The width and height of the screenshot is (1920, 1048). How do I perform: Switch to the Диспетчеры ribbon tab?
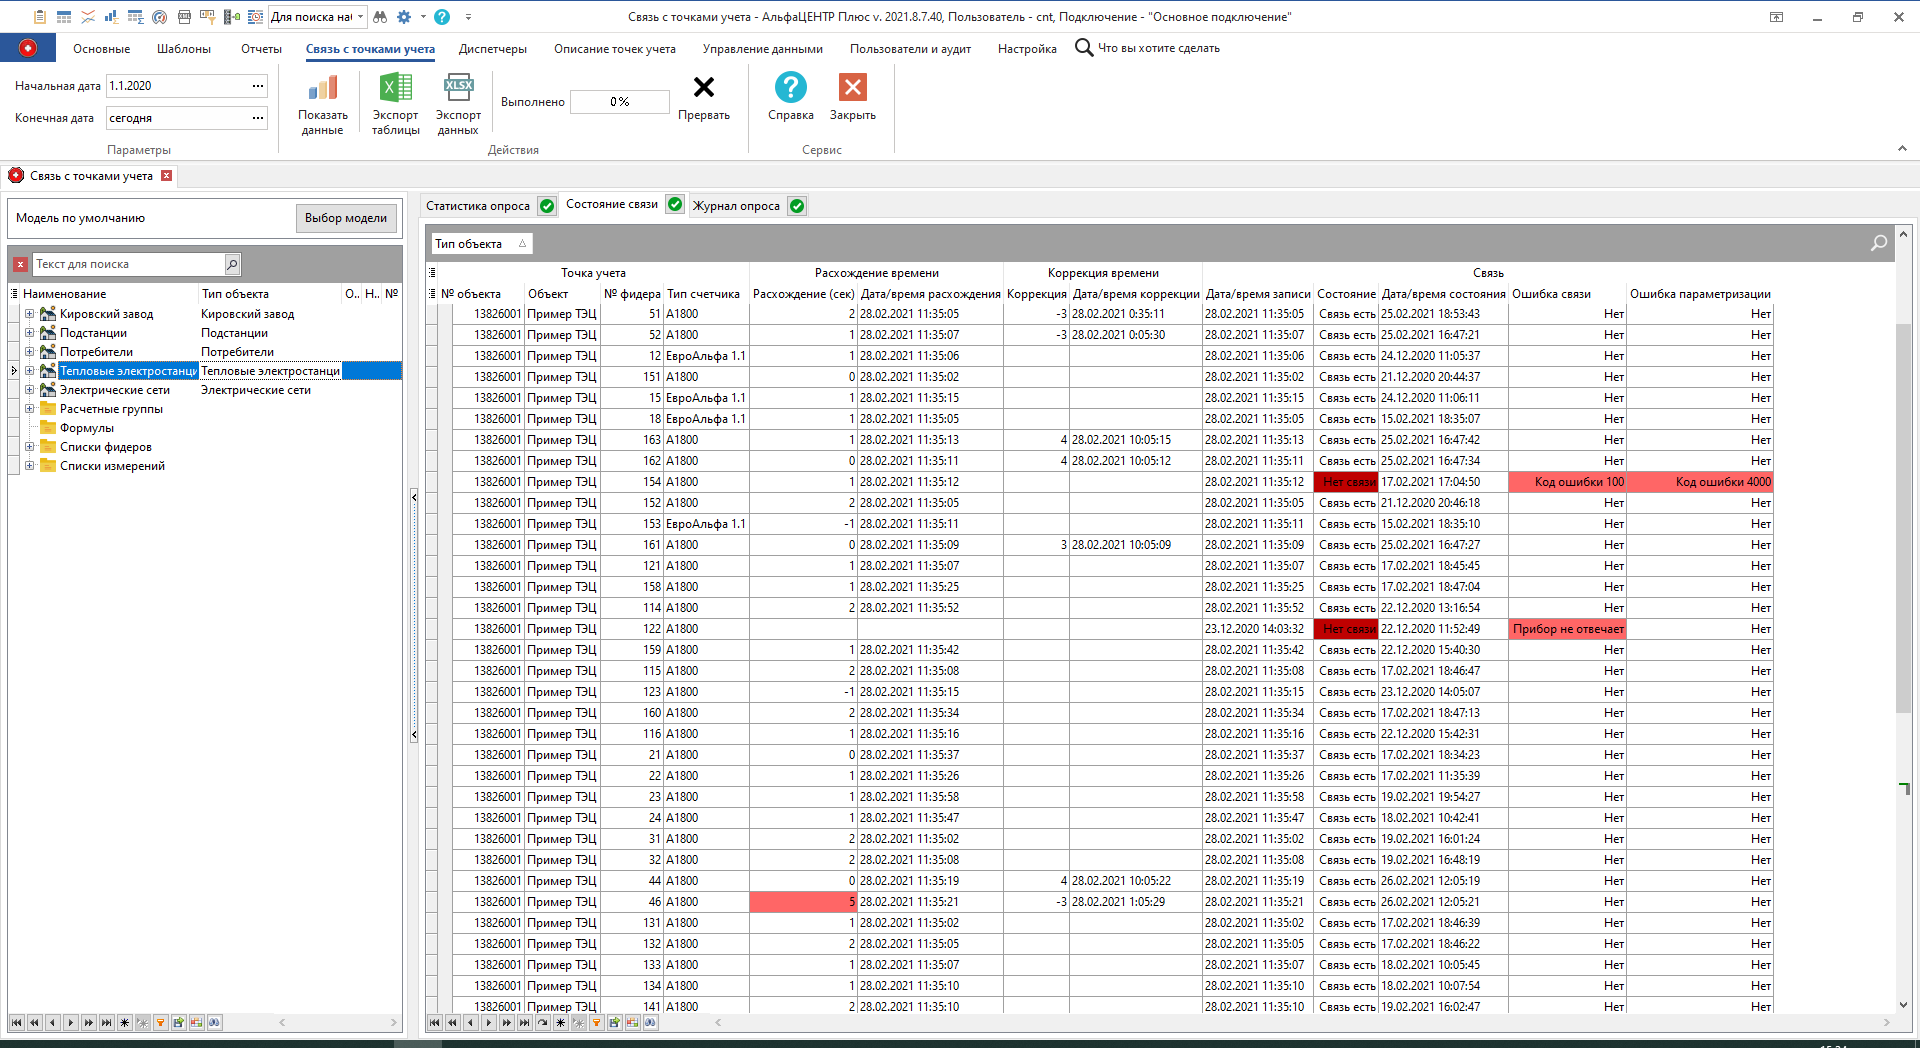pos(492,48)
